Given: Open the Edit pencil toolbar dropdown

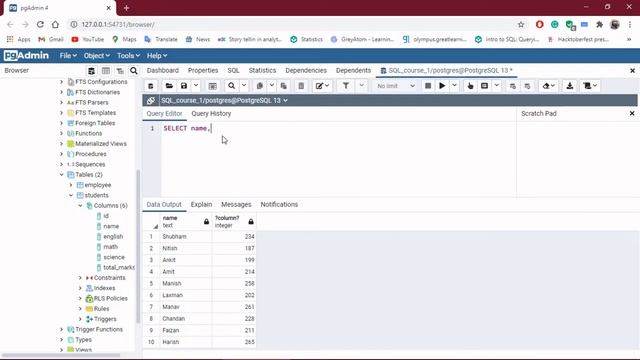Looking at the screenshot, I should [x=322, y=86].
